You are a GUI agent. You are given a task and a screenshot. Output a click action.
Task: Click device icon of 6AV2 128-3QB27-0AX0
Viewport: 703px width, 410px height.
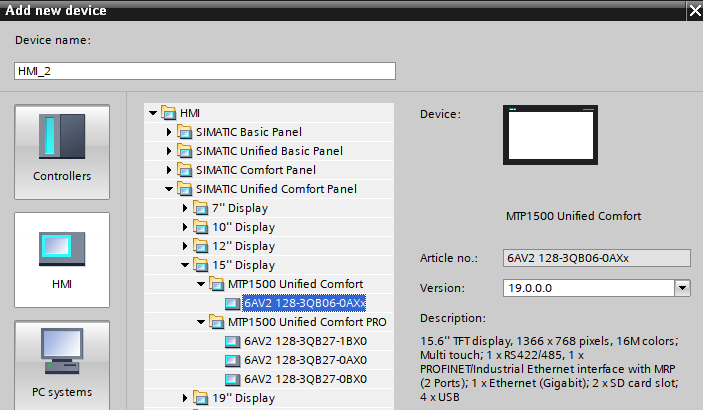[232, 361]
